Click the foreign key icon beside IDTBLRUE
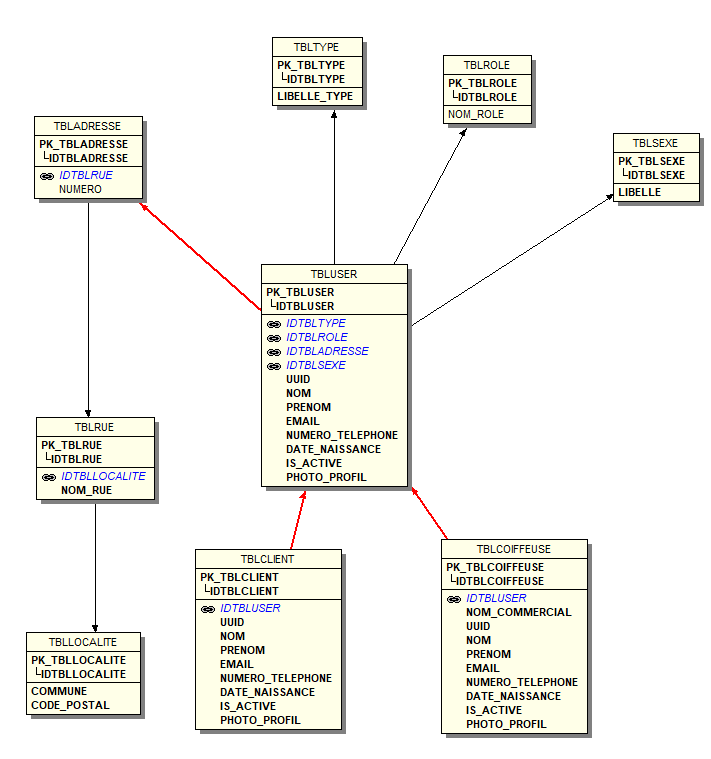Screen dimensions: 711x759 click(x=47, y=175)
